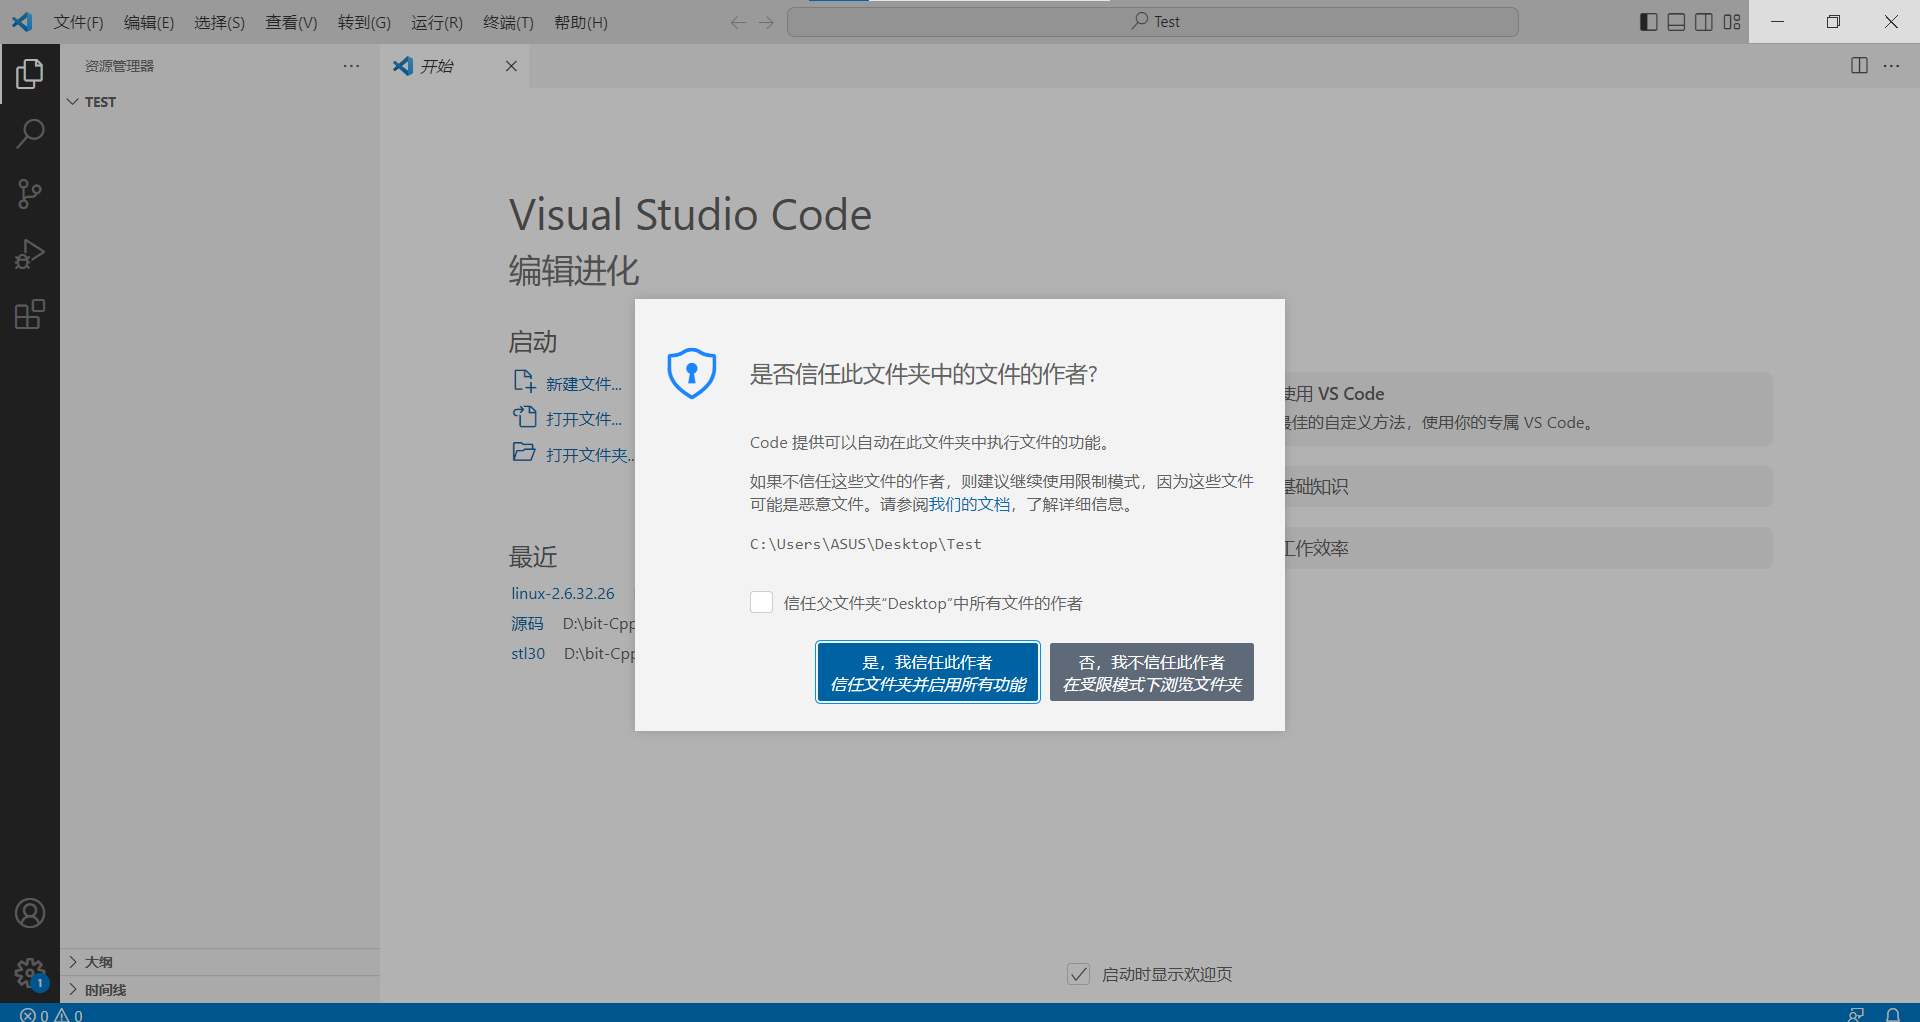Open the 查看(V) menu
This screenshot has width=1920, height=1022.
coord(291,22)
